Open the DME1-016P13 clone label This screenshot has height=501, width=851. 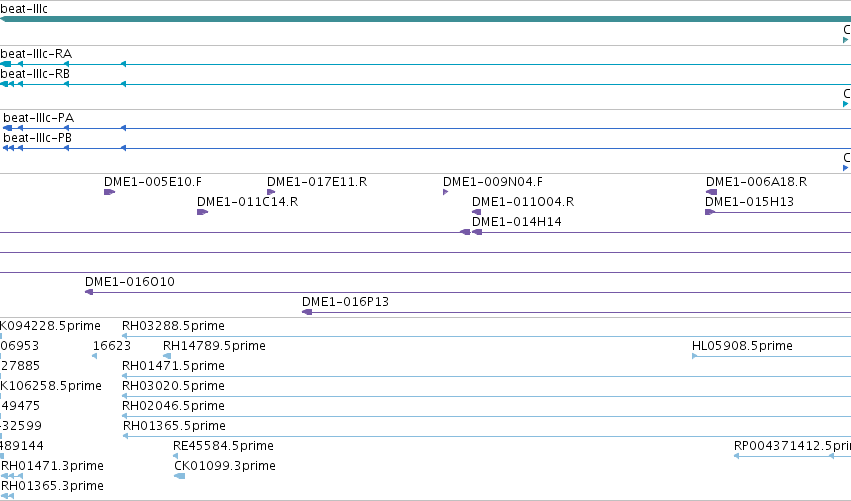[346, 302]
